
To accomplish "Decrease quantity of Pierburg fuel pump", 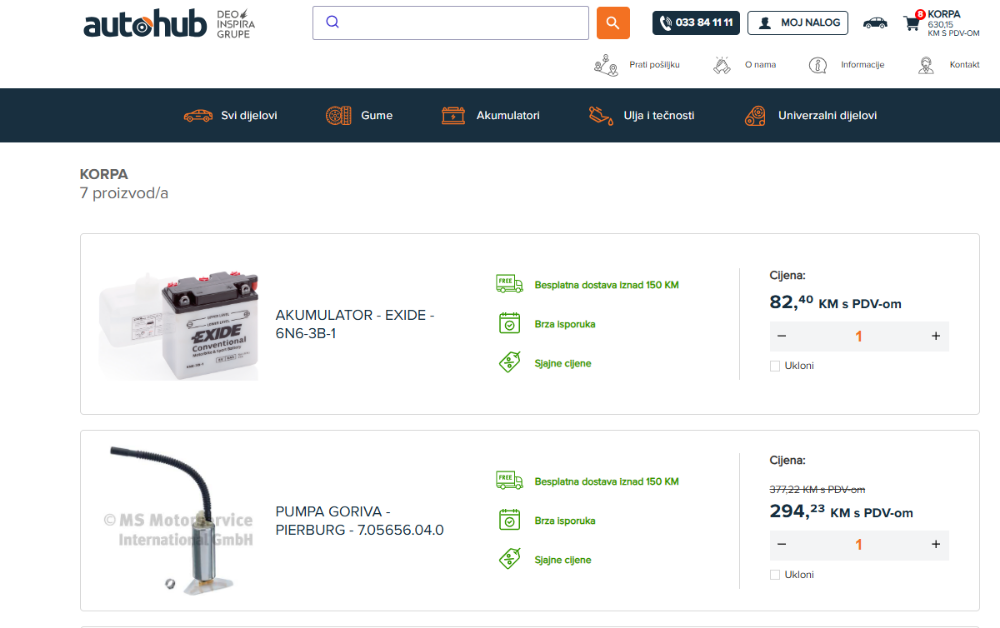I will point(782,544).
